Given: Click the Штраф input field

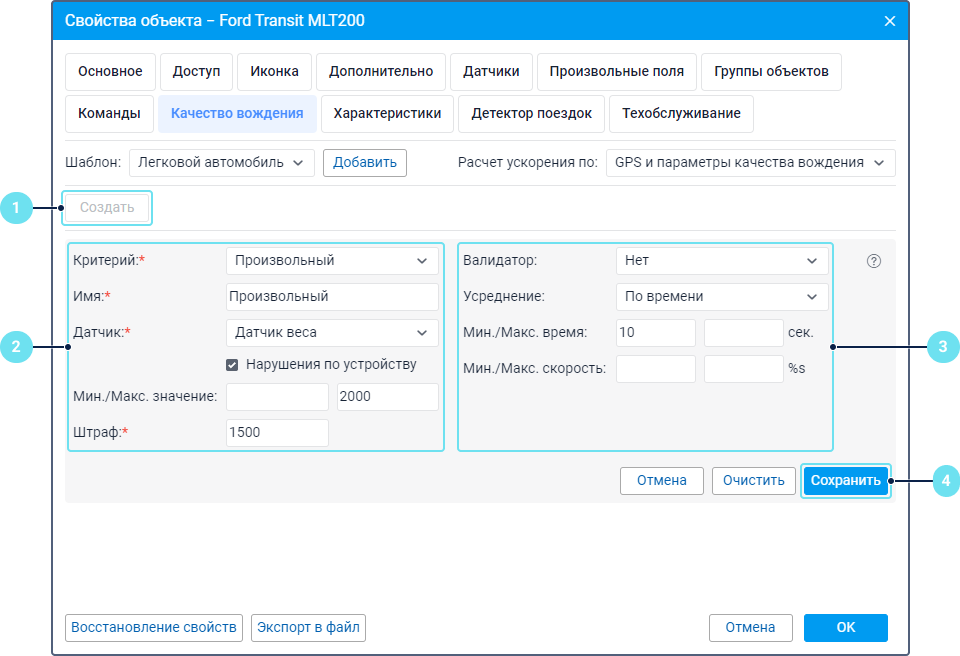Looking at the screenshot, I should [x=277, y=433].
